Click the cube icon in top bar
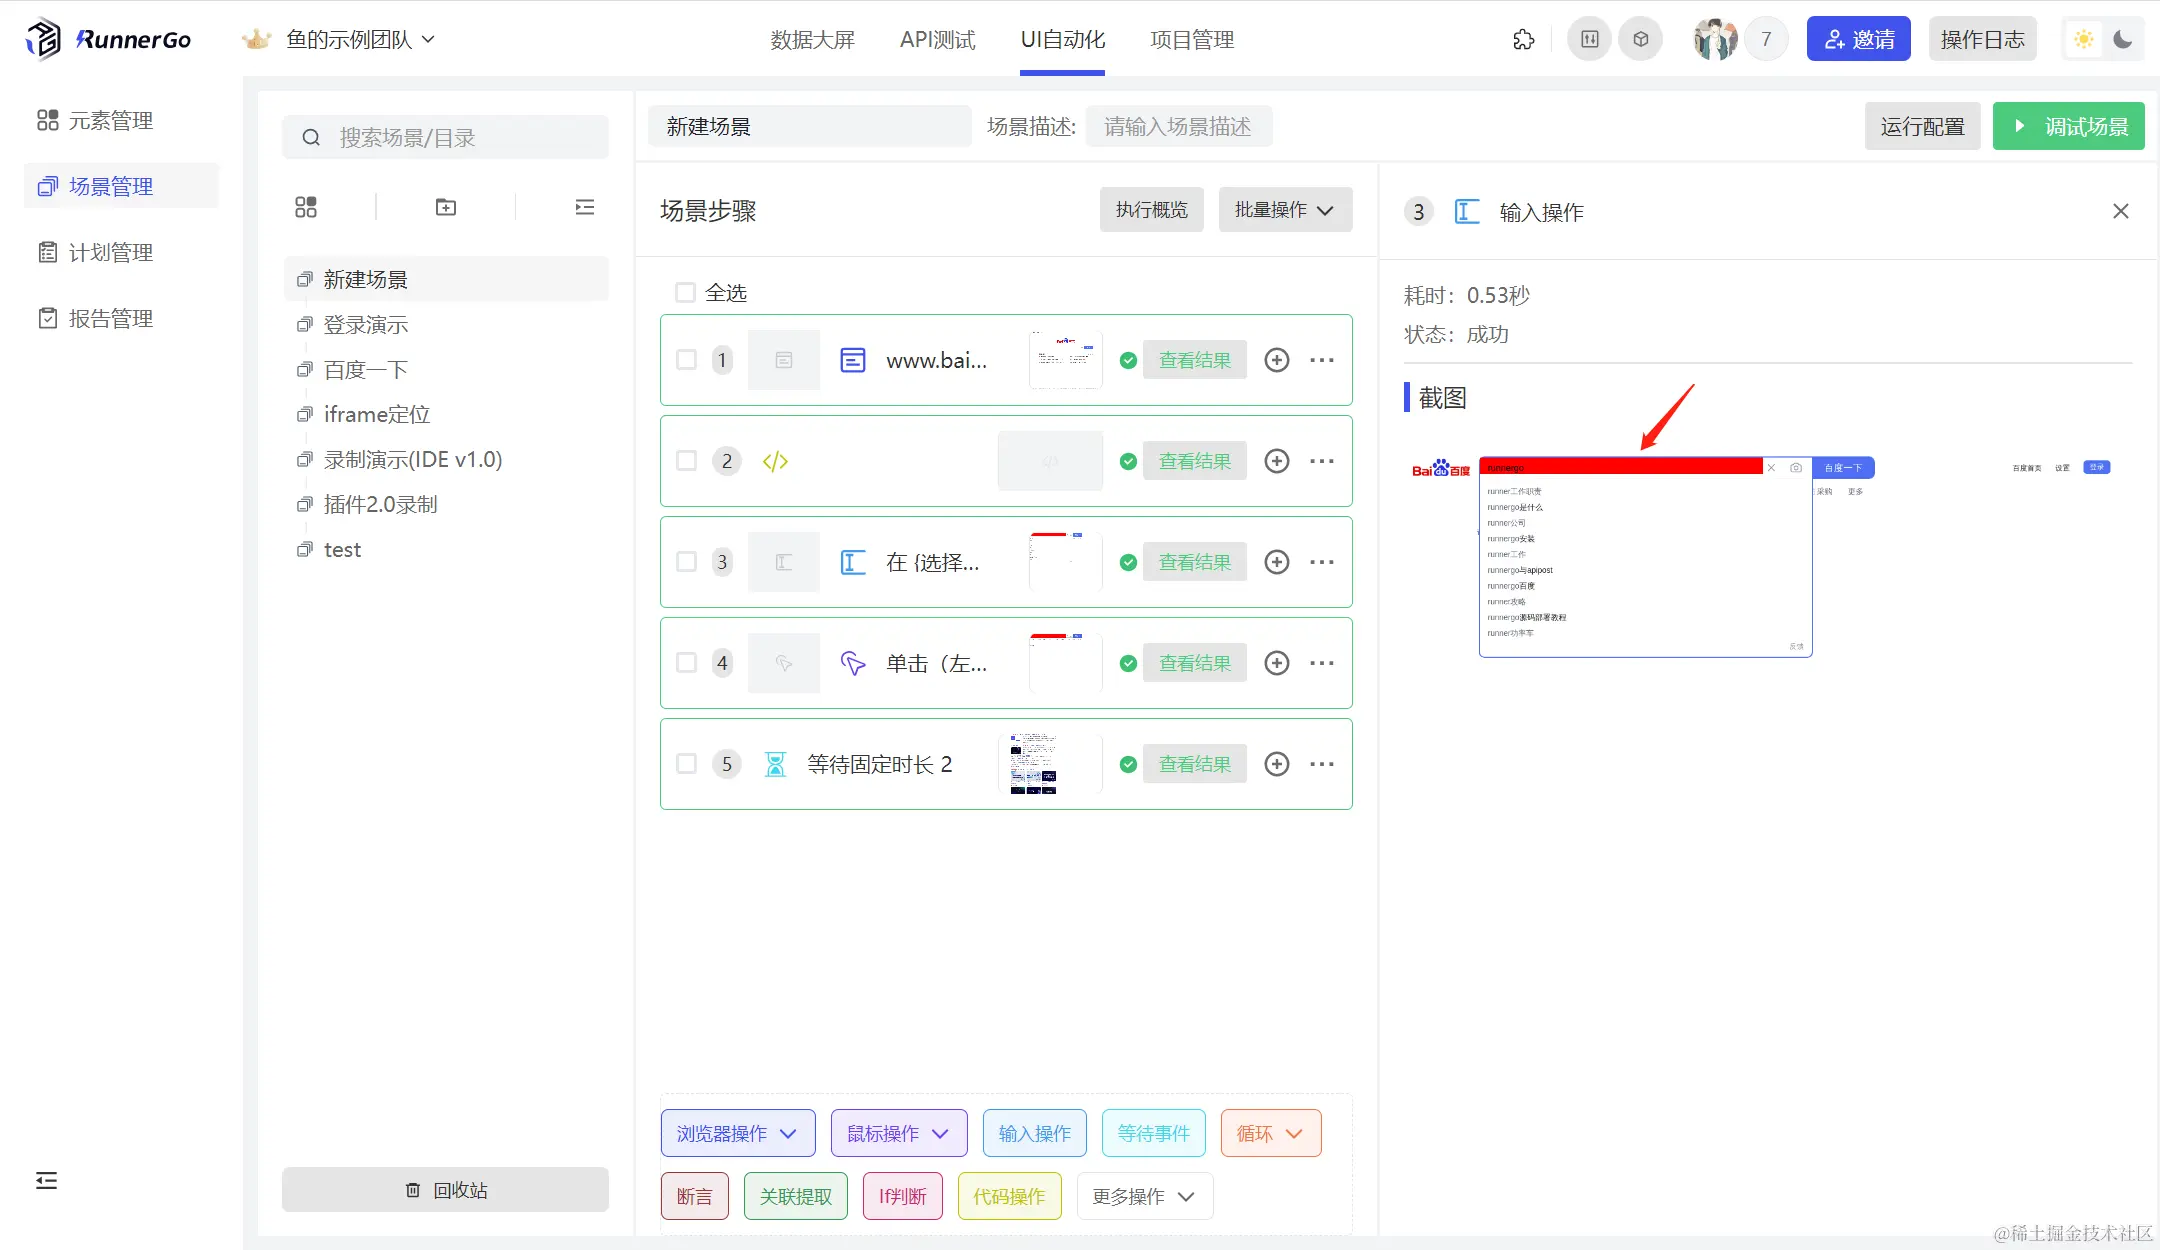Viewport: 2160px width, 1250px height. 1641,40
